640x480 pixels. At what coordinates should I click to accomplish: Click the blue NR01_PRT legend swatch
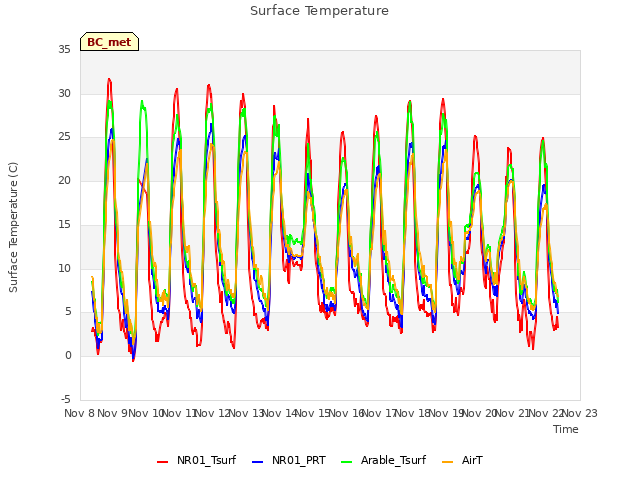tap(258, 462)
